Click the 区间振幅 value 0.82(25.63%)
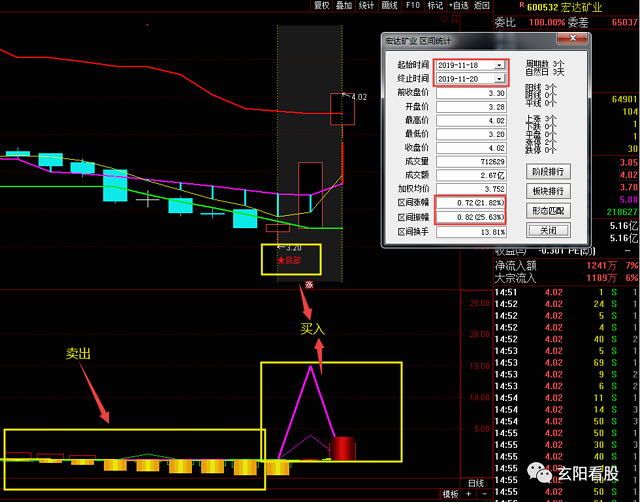640x502 pixels. coord(471,217)
